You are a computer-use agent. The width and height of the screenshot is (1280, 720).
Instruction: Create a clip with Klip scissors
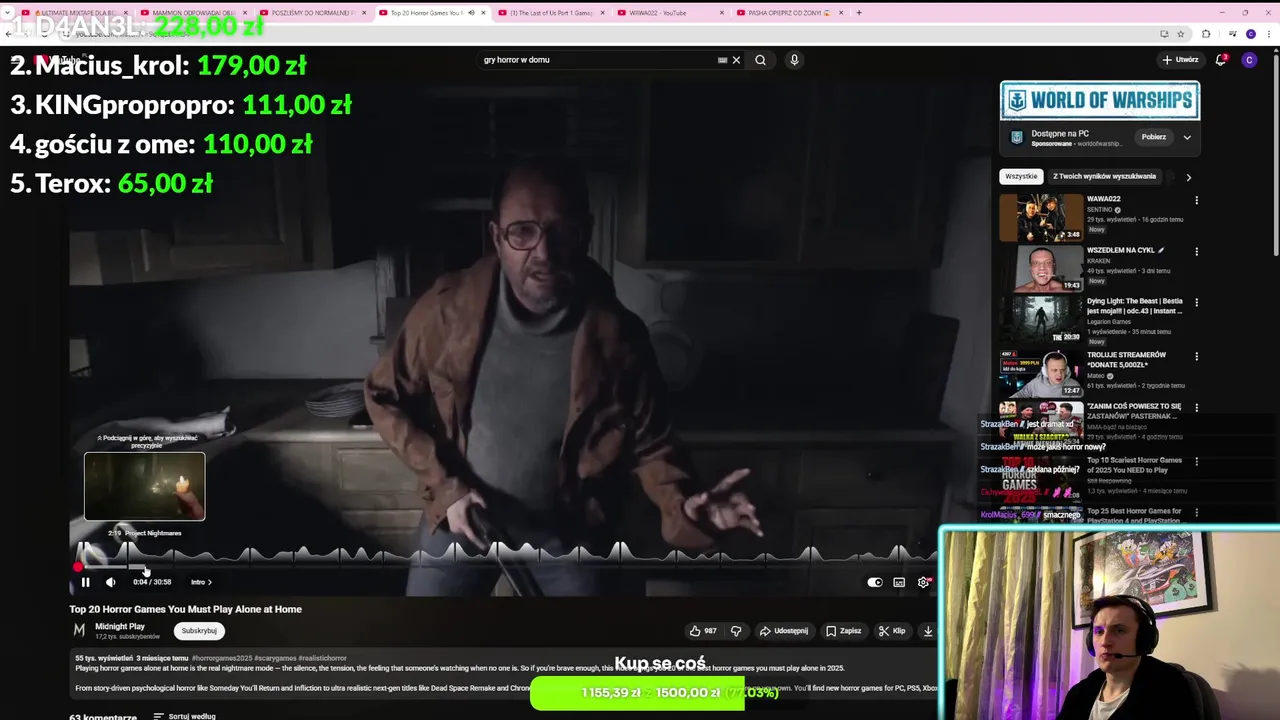click(892, 631)
